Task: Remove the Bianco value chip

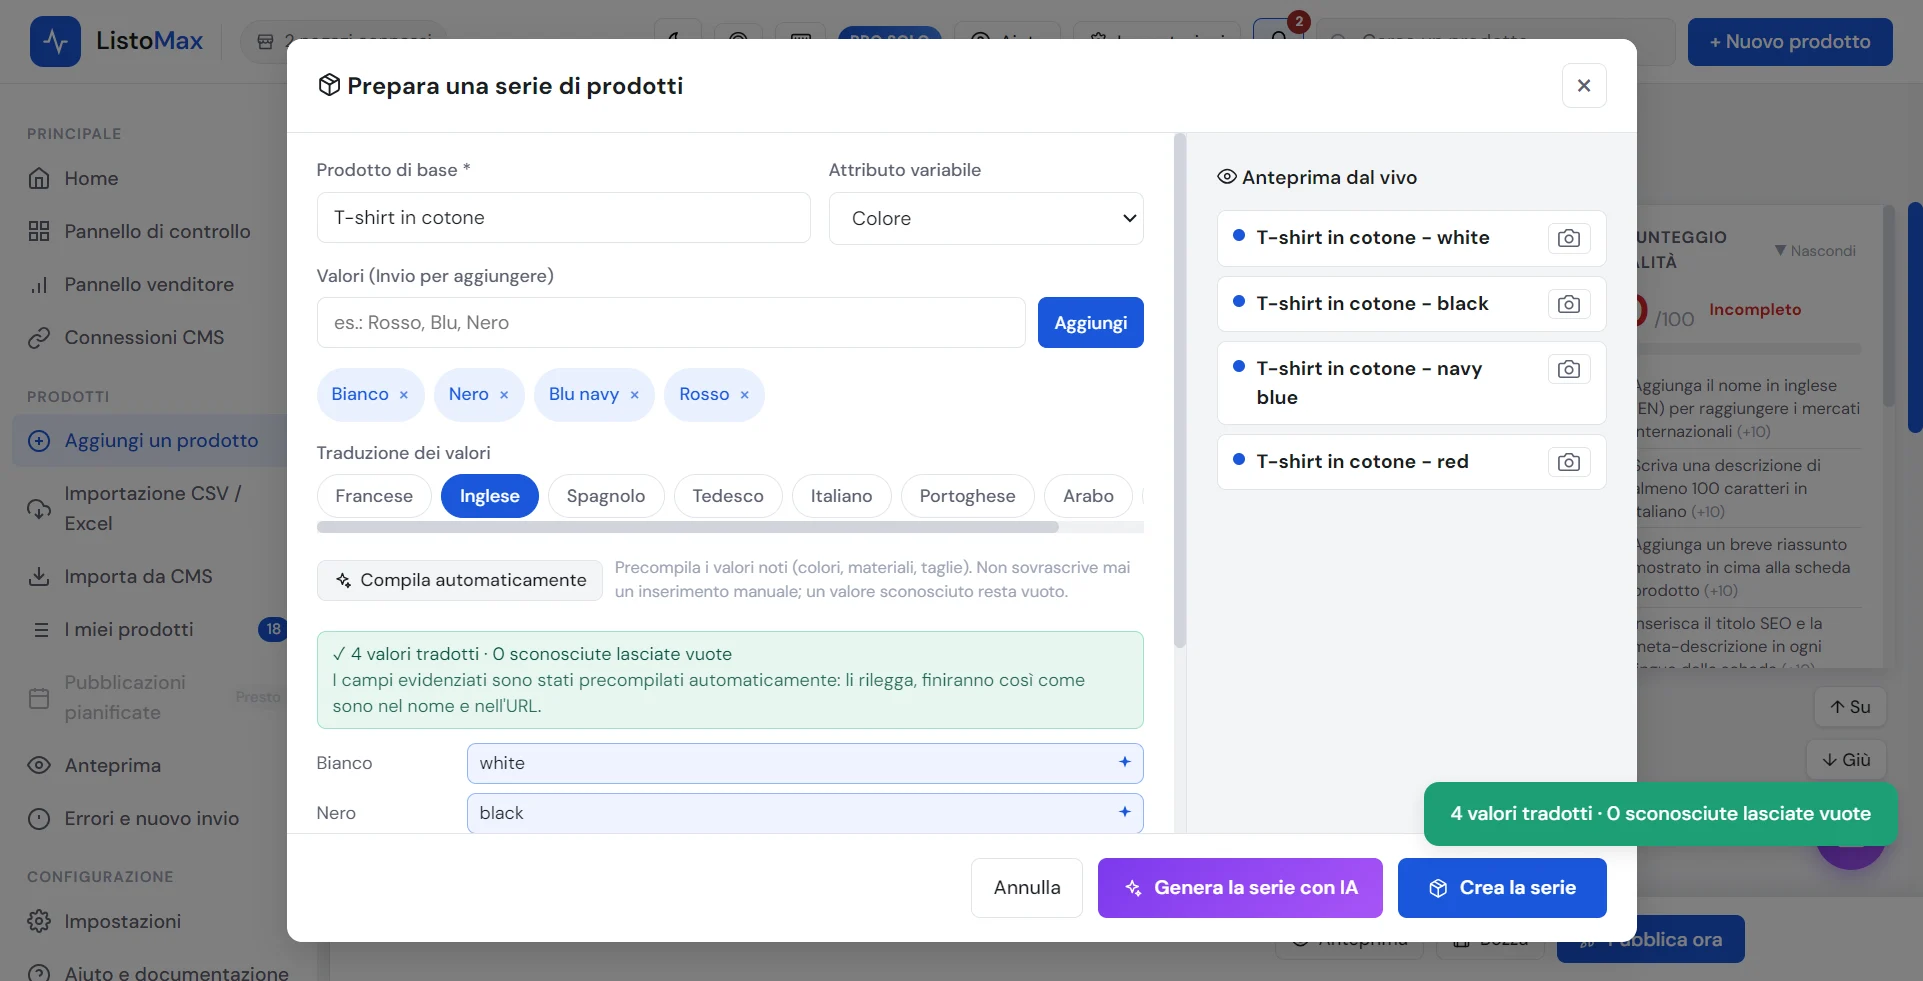Action: (404, 395)
